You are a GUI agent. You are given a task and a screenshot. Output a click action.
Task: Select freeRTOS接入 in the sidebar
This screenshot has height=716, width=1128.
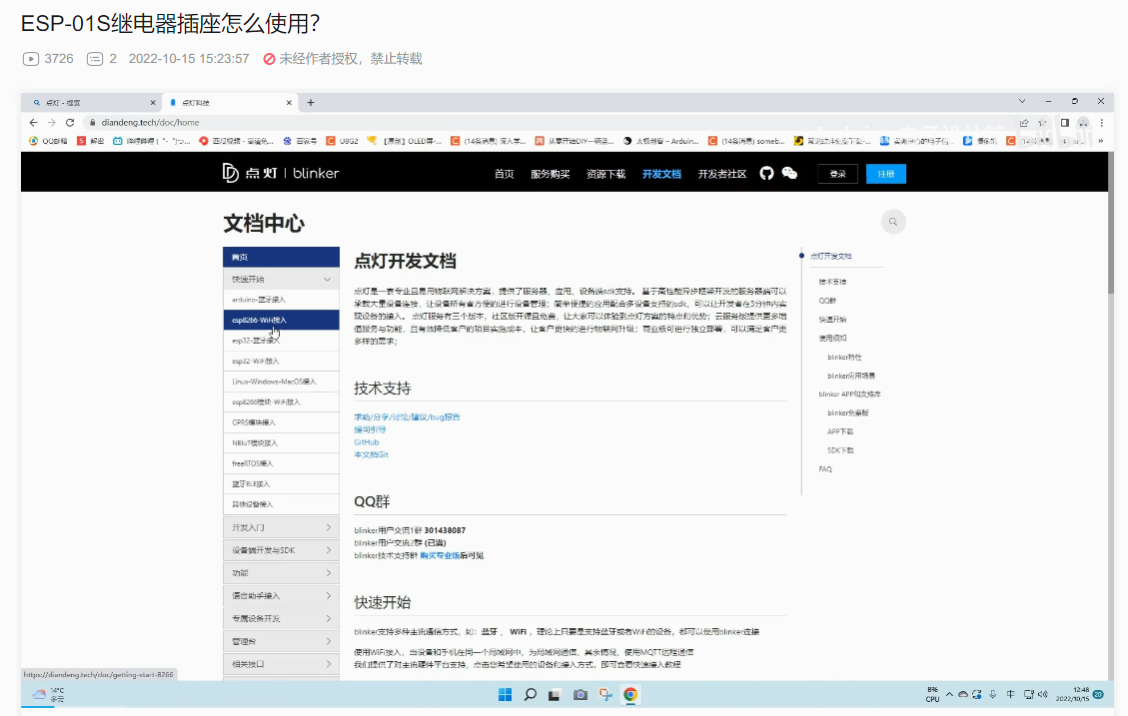click(281, 463)
